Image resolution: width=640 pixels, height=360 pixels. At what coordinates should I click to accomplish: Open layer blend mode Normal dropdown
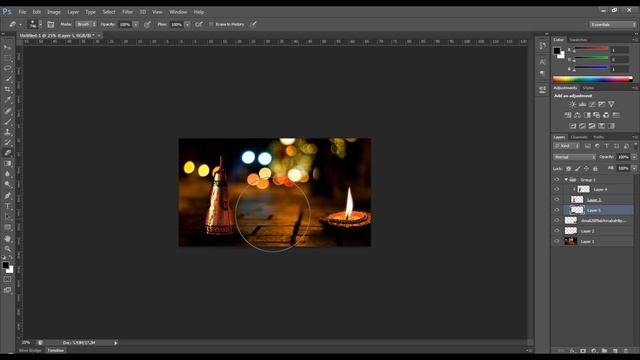pyautogui.click(x=574, y=157)
